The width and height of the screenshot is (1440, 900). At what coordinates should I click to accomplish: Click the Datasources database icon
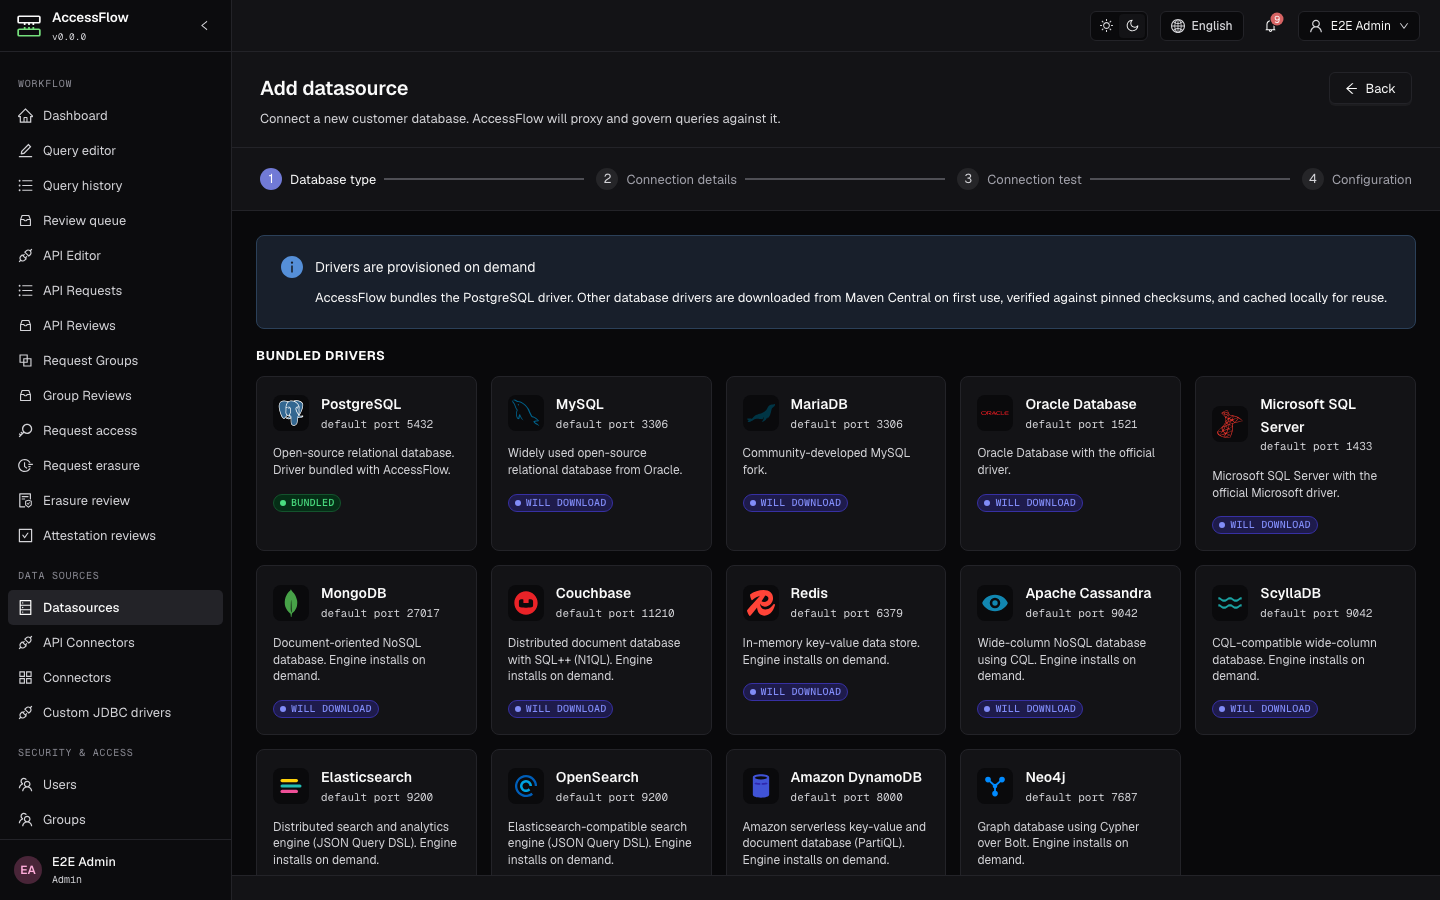pyautogui.click(x=26, y=608)
